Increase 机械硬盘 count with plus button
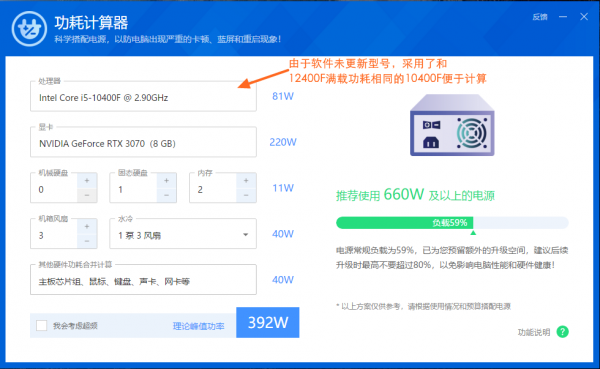Screen dimensions: 600x369 pyautogui.click(x=87, y=181)
